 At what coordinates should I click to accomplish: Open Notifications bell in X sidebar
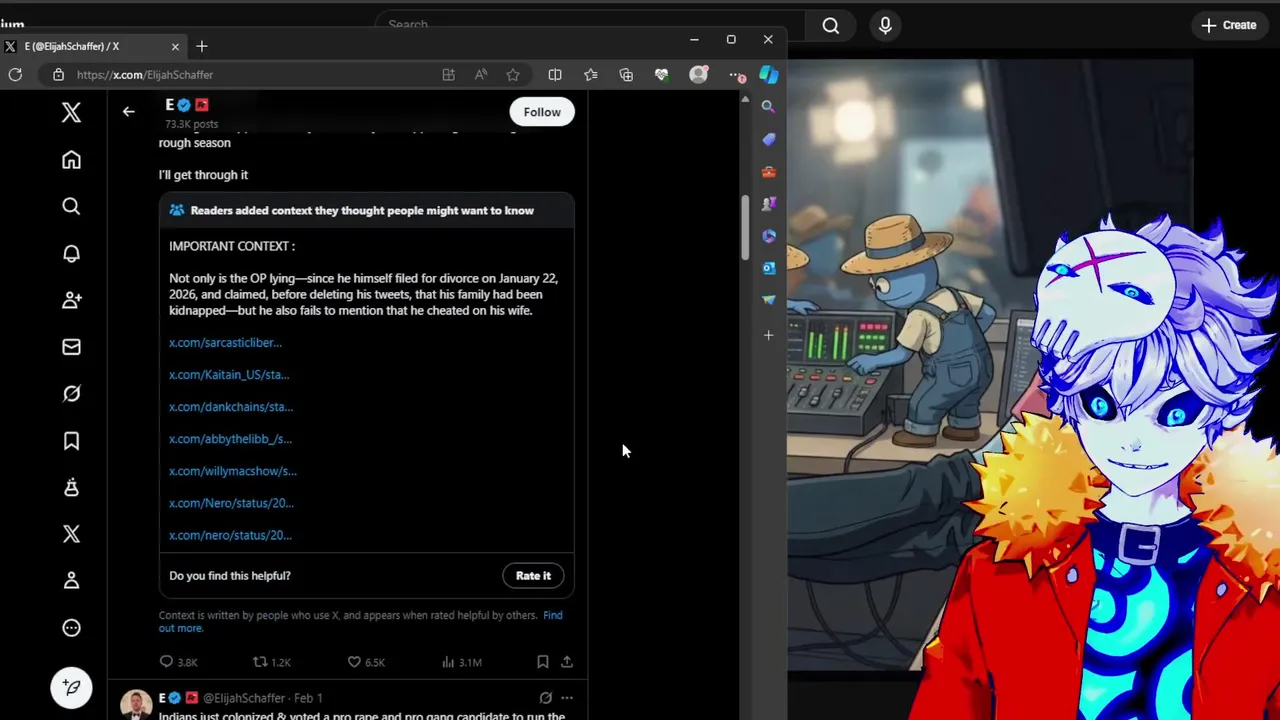(71, 253)
